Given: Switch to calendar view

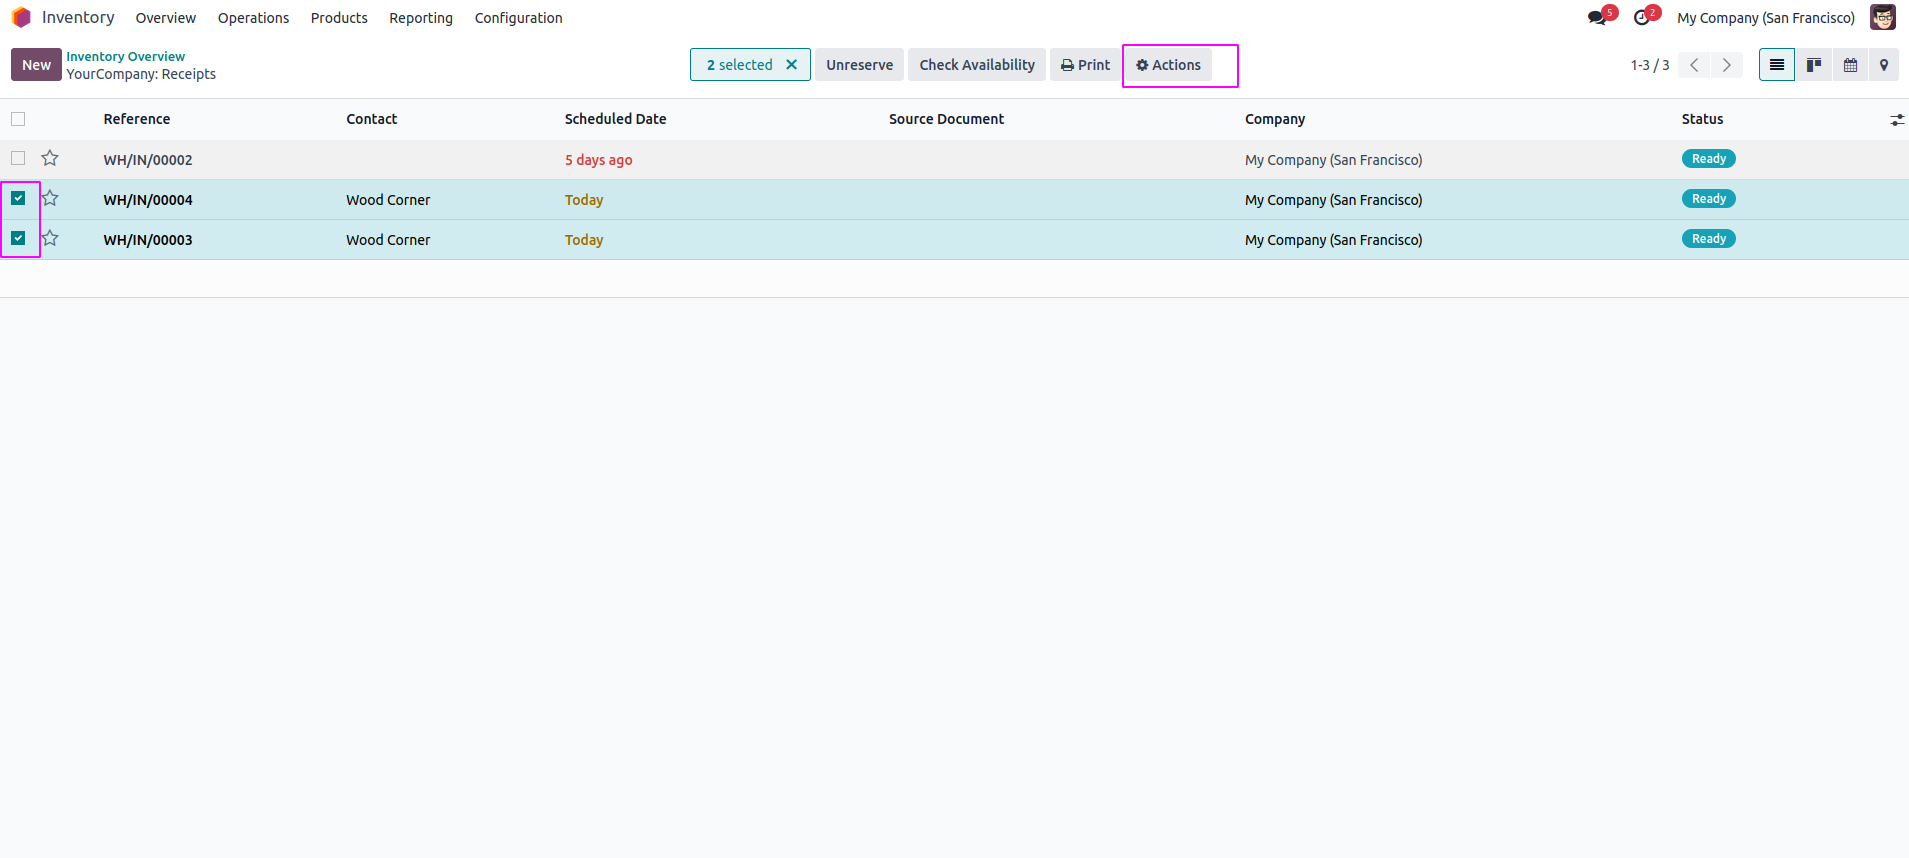Looking at the screenshot, I should coord(1851,65).
